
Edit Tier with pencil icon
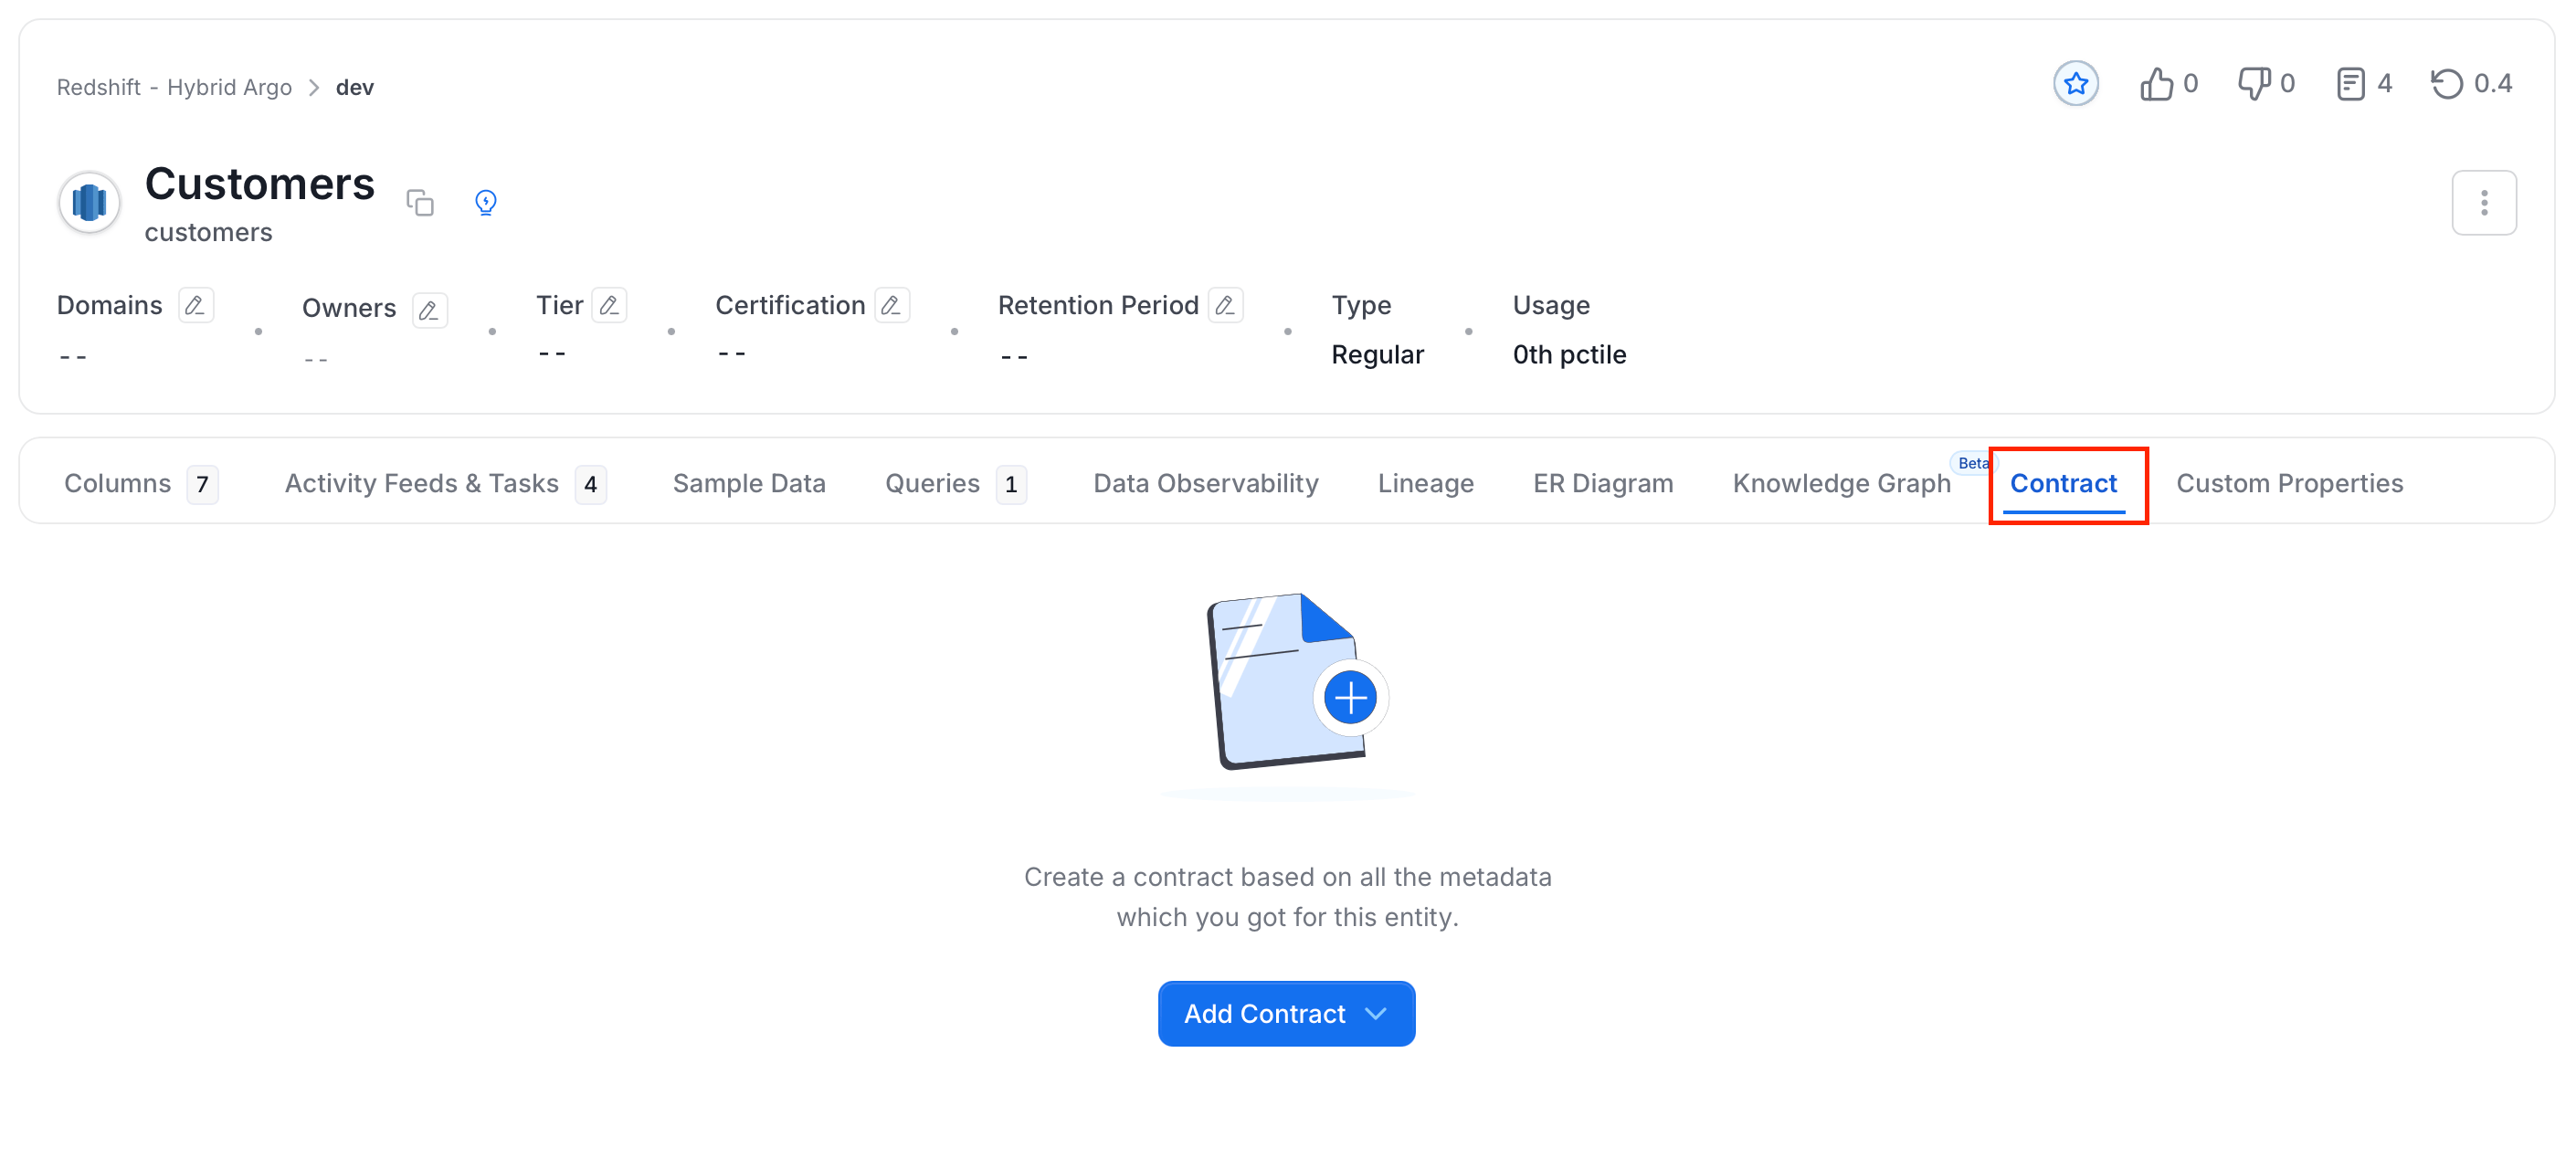point(609,305)
